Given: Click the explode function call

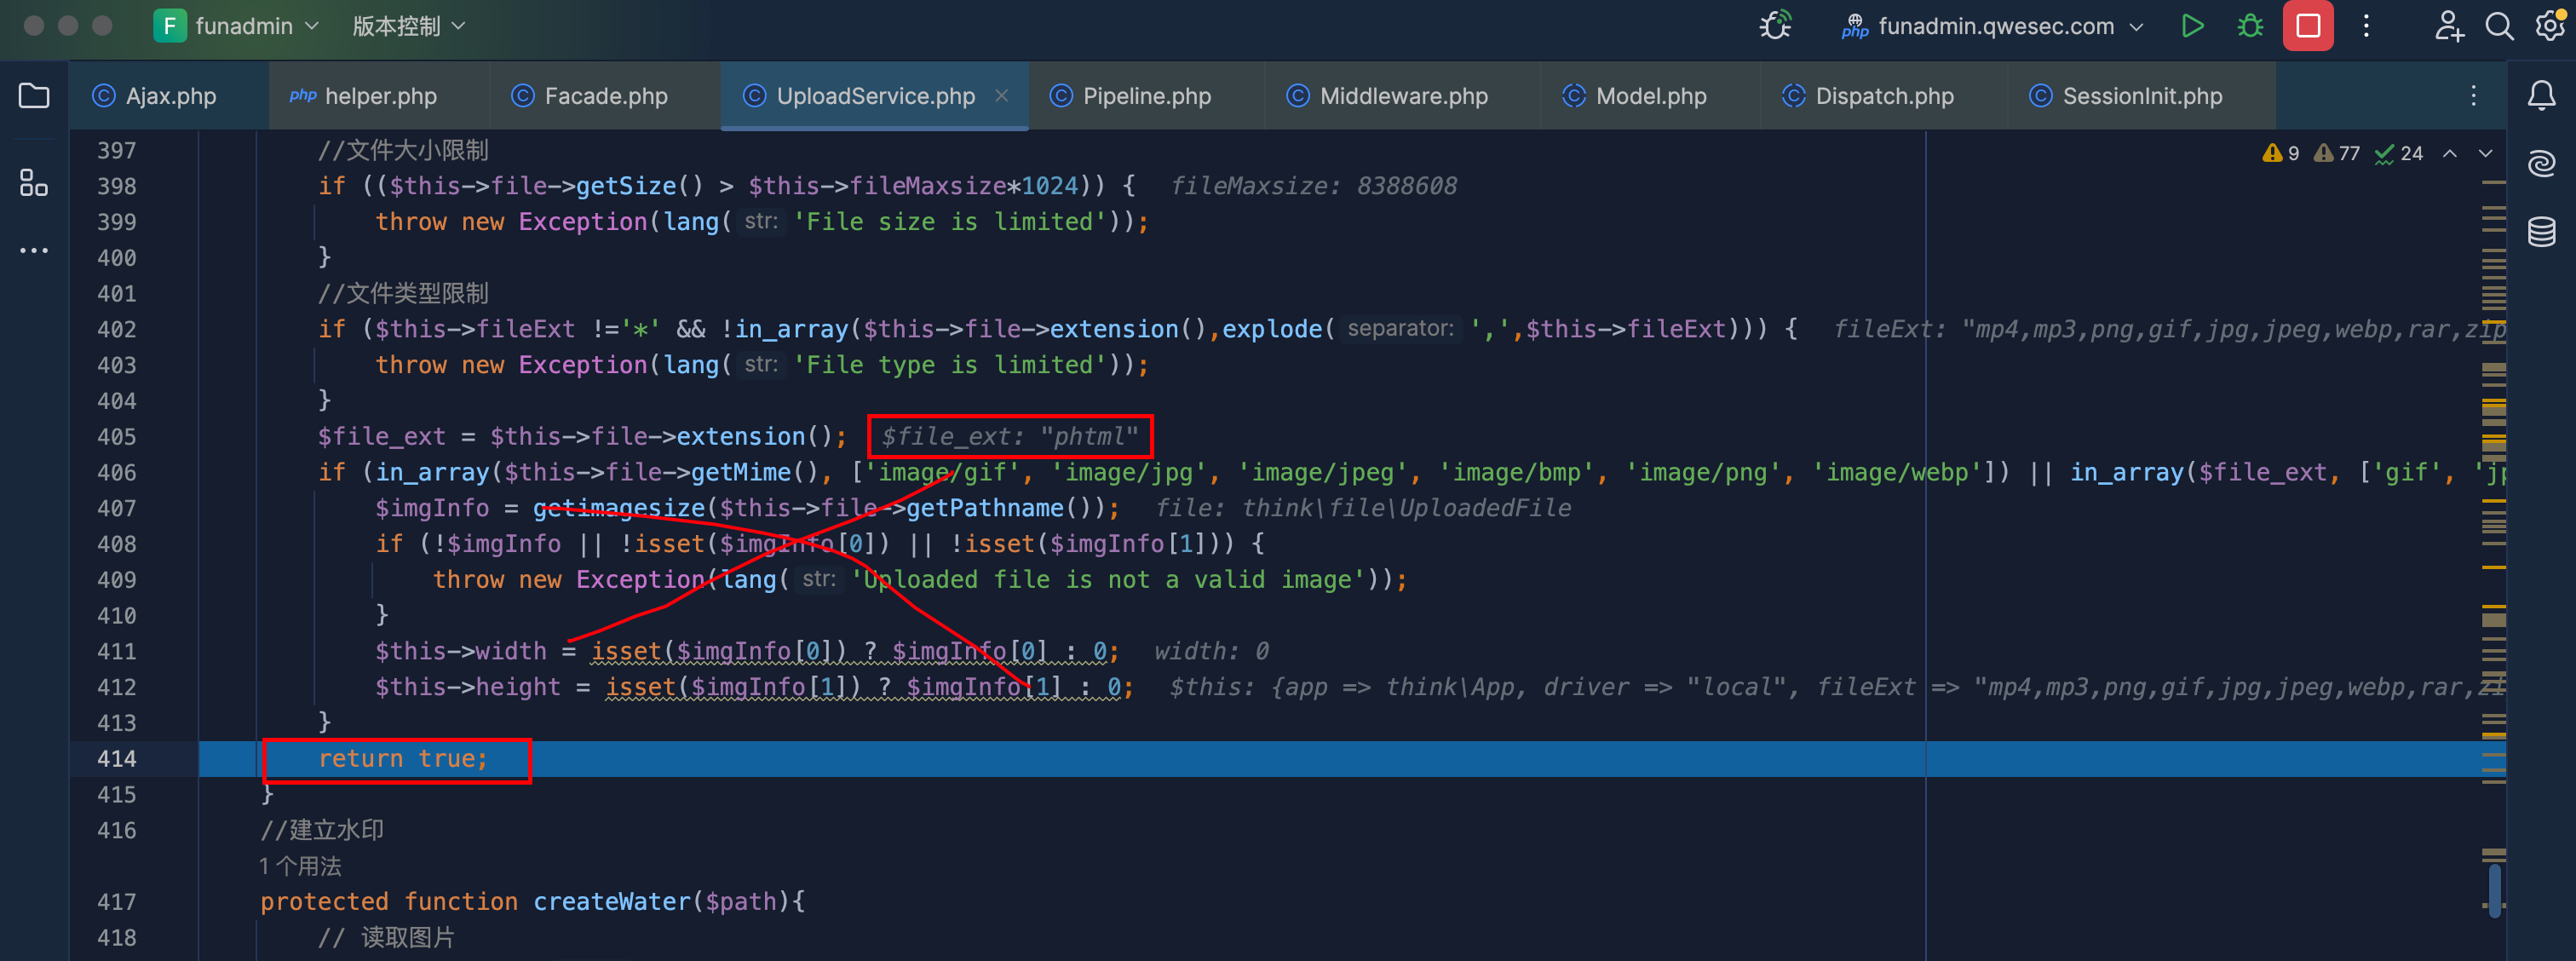Looking at the screenshot, I should coord(1272,329).
